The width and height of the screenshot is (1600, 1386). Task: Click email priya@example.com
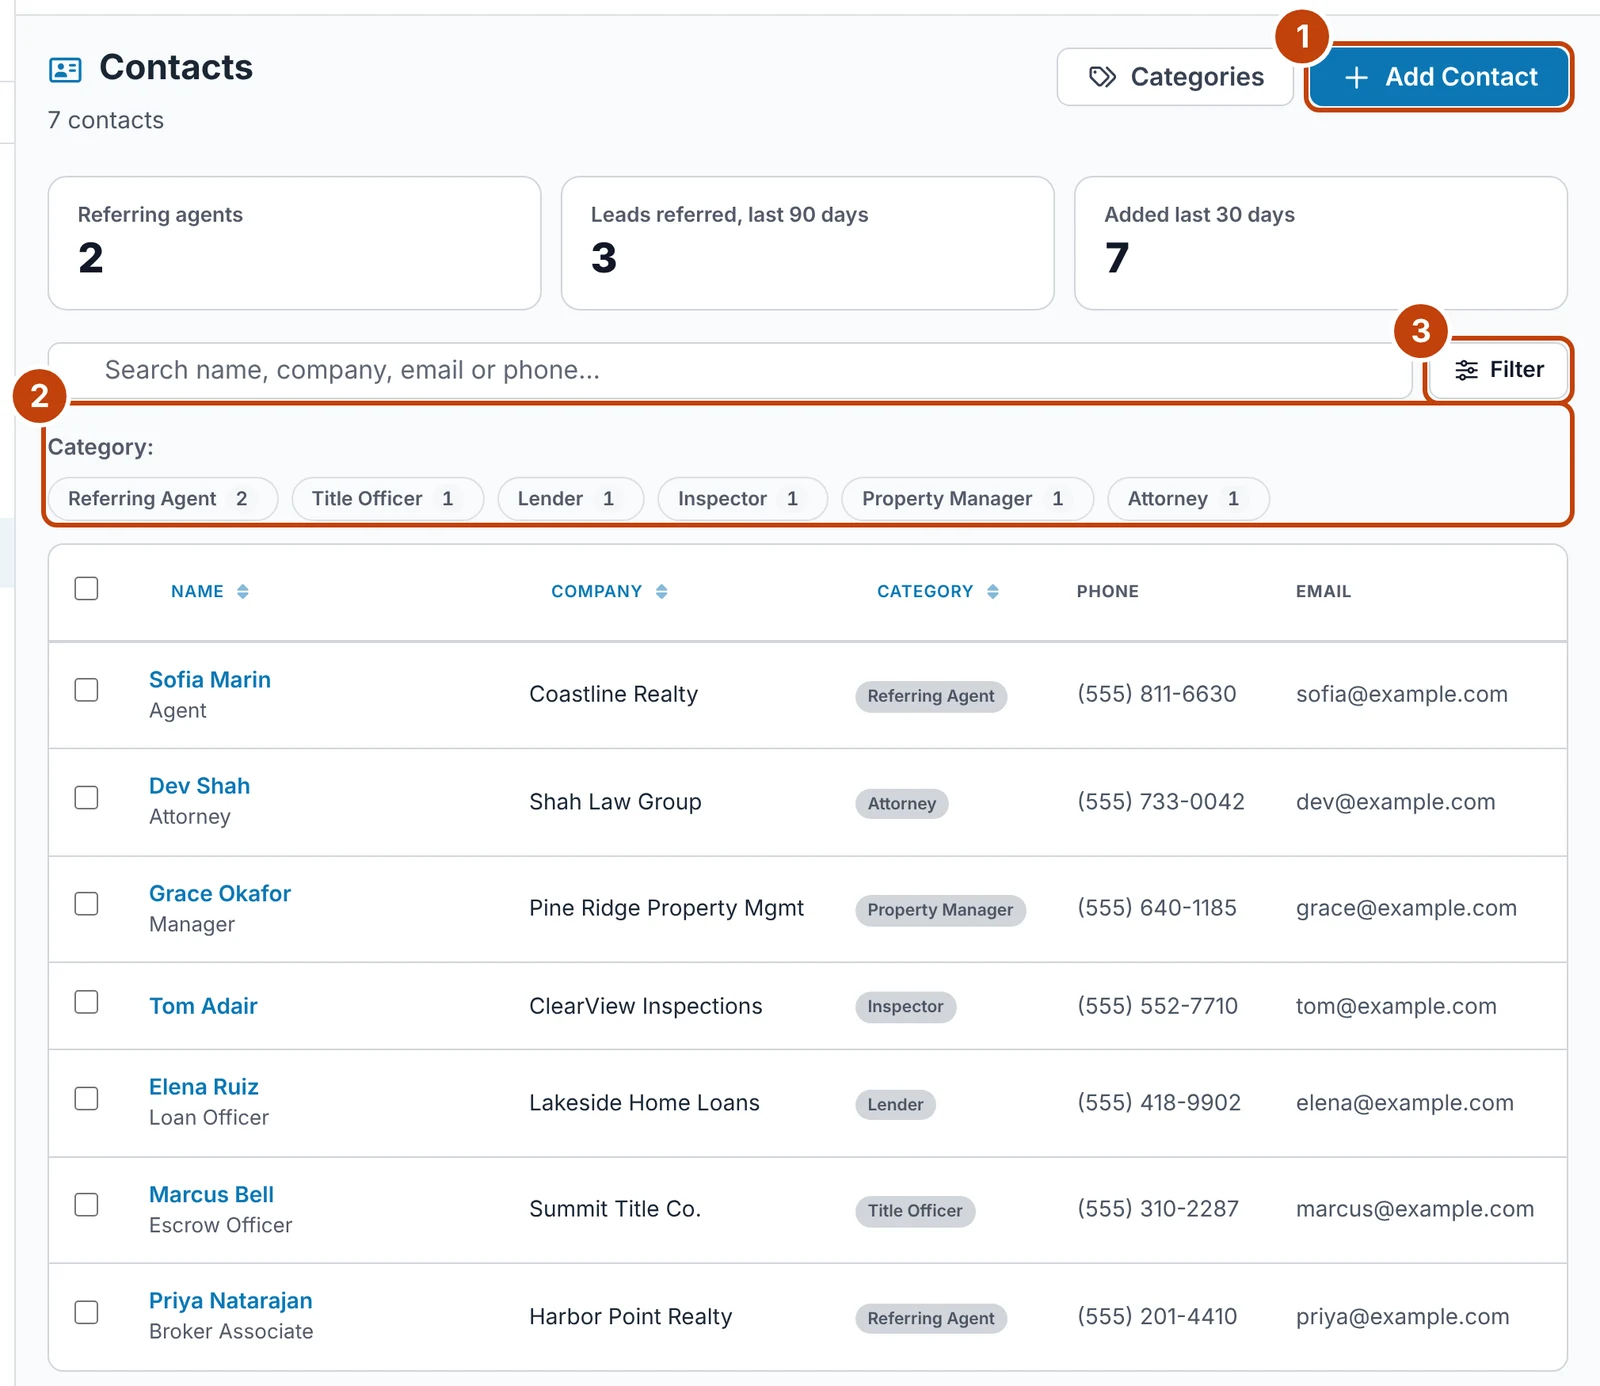point(1403,1317)
